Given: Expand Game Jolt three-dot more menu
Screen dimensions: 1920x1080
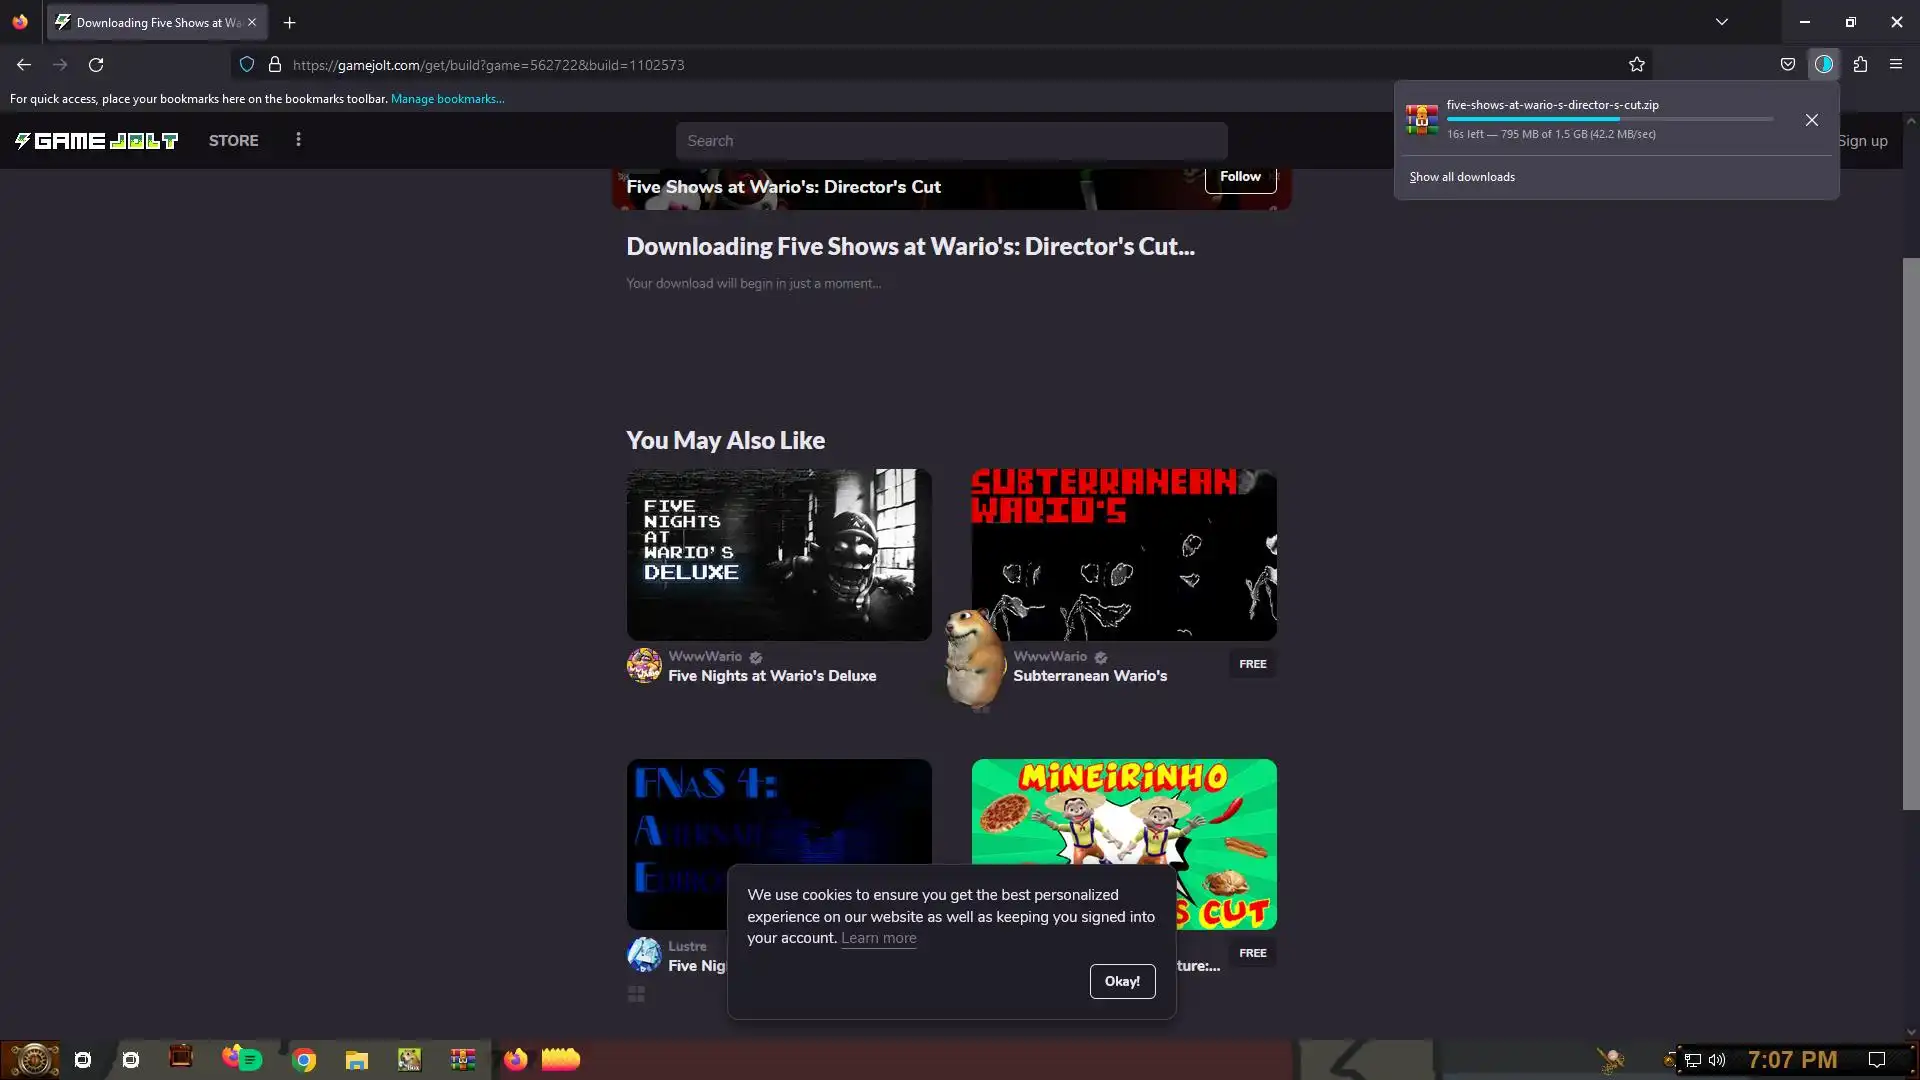Looking at the screenshot, I should point(298,140).
